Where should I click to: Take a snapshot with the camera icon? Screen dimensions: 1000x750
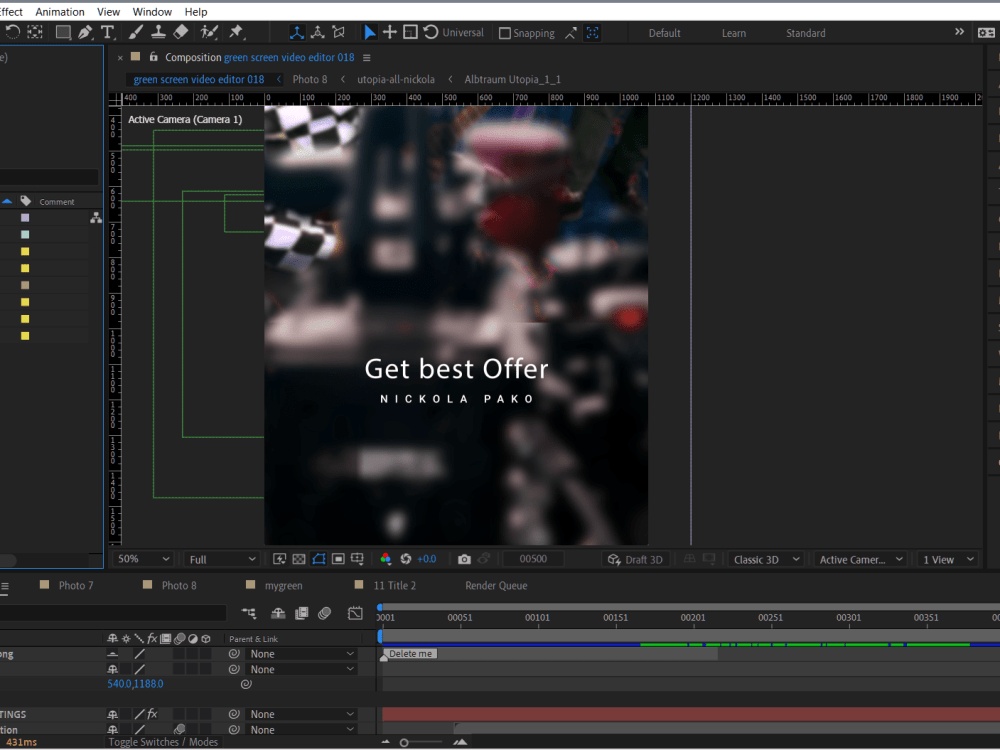tap(464, 559)
